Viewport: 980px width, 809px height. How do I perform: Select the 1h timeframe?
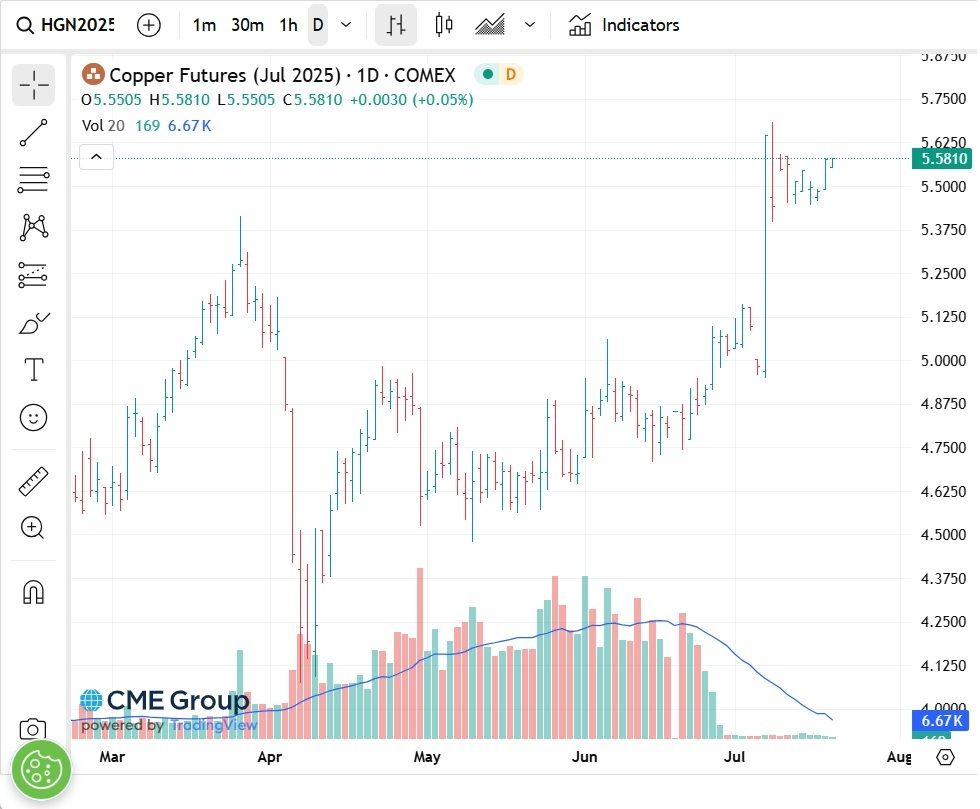click(288, 25)
